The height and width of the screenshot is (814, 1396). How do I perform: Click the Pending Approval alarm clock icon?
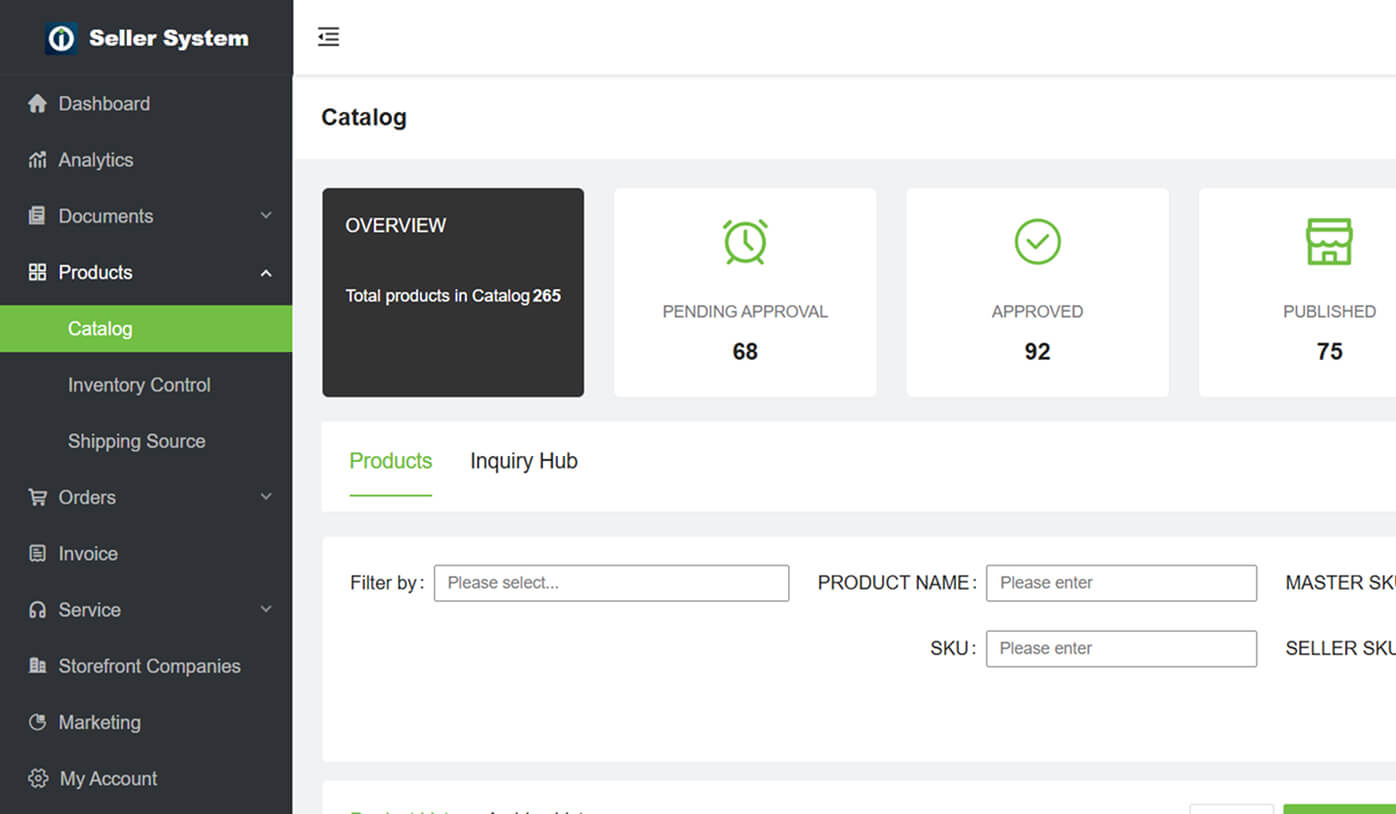pos(745,242)
